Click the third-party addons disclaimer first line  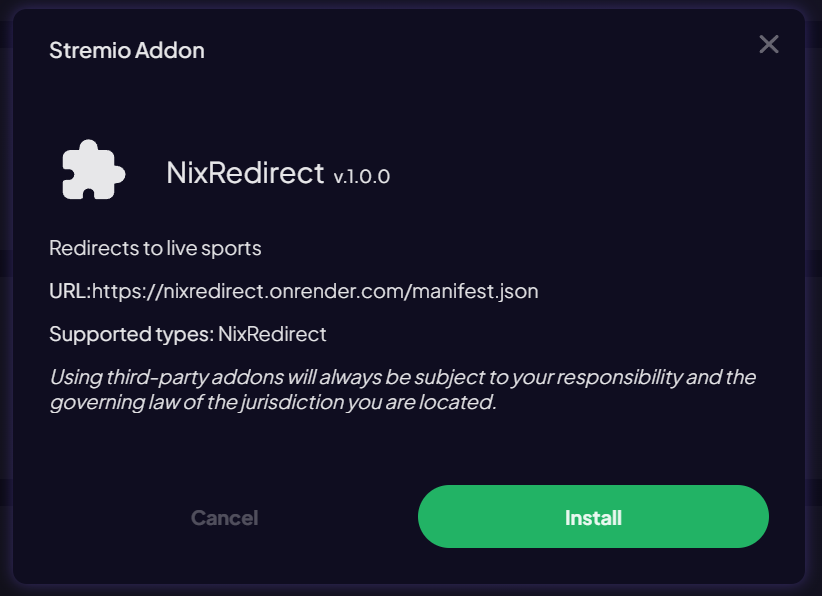click(x=402, y=377)
